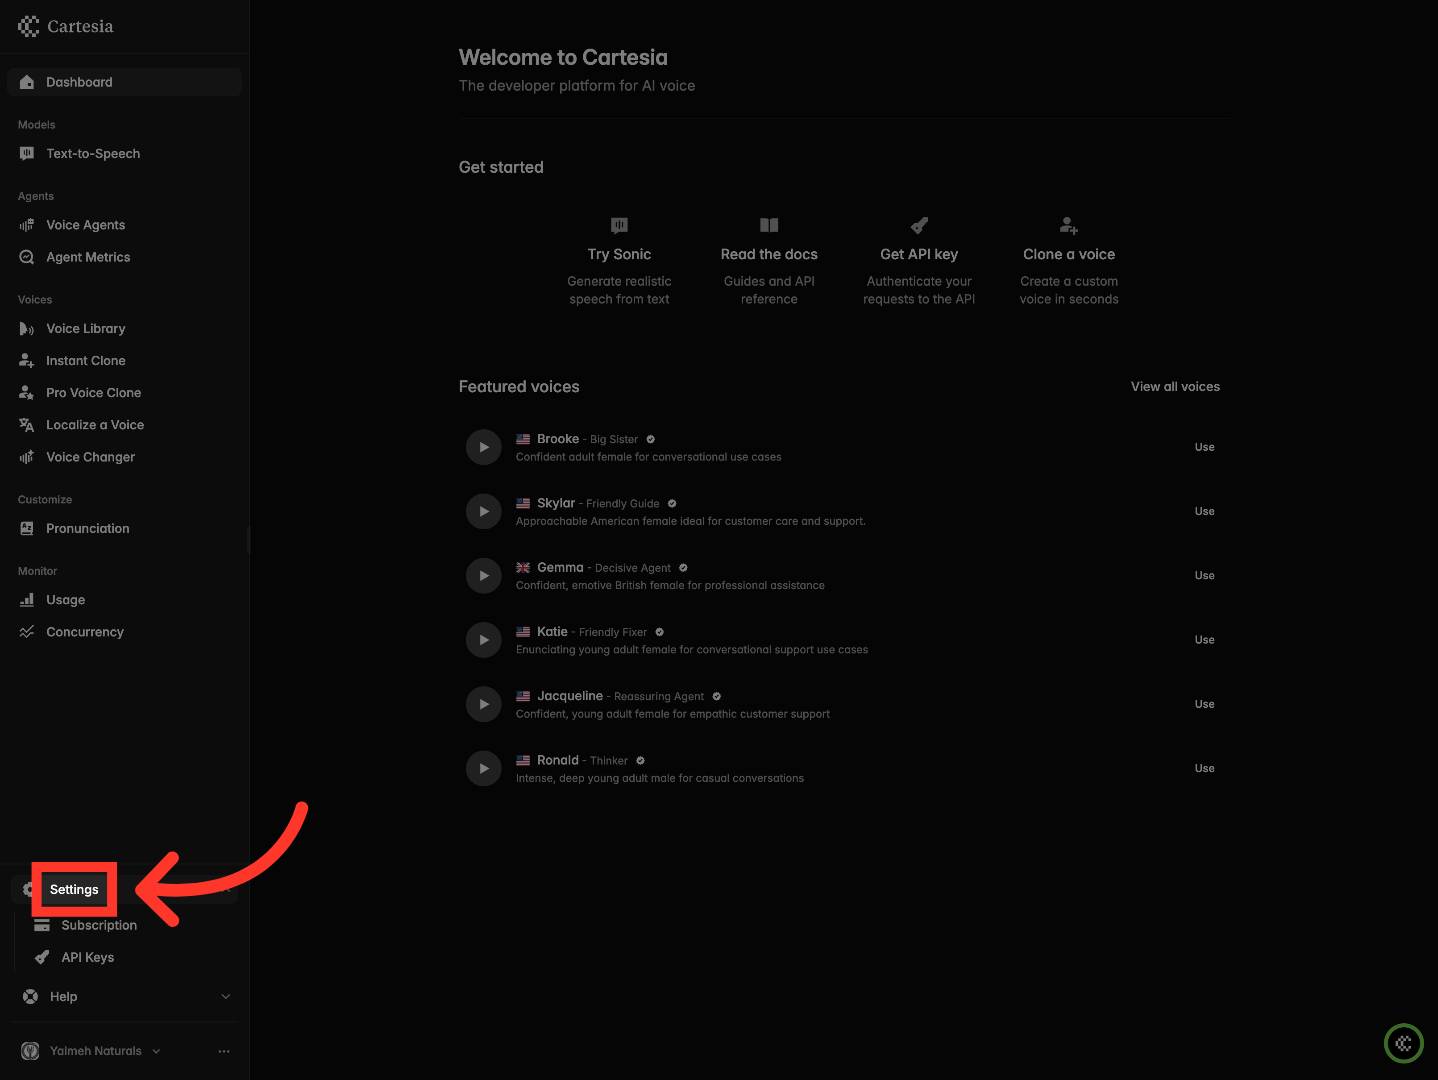The width and height of the screenshot is (1438, 1080).
Task: Use the Brooke voice
Action: tap(1205, 447)
